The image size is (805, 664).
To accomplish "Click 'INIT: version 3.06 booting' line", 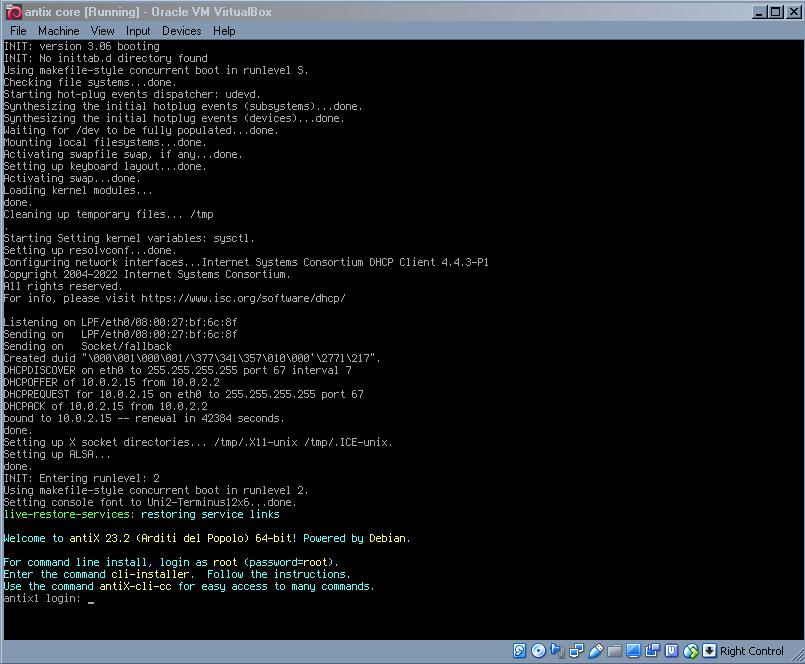I will pos(81,46).
